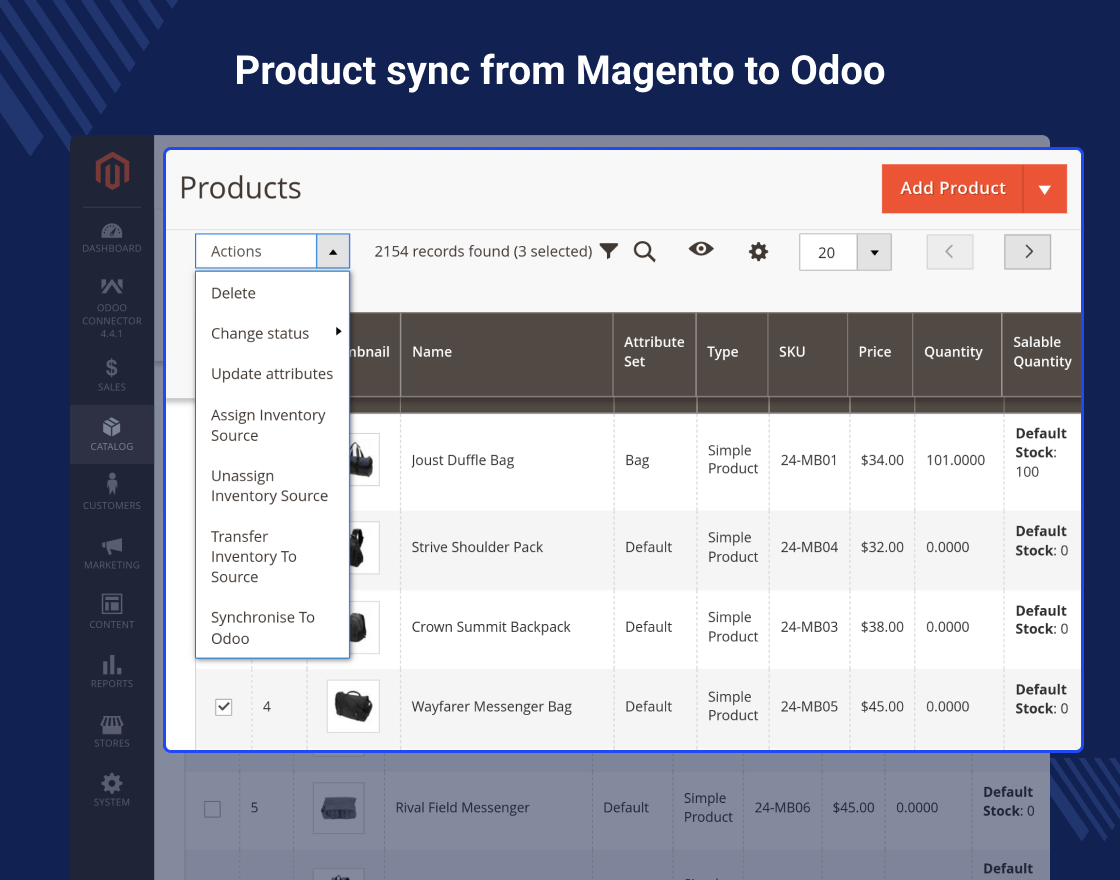Open the Customers sidebar section
Image resolution: width=1120 pixels, height=880 pixels.
coord(112,492)
